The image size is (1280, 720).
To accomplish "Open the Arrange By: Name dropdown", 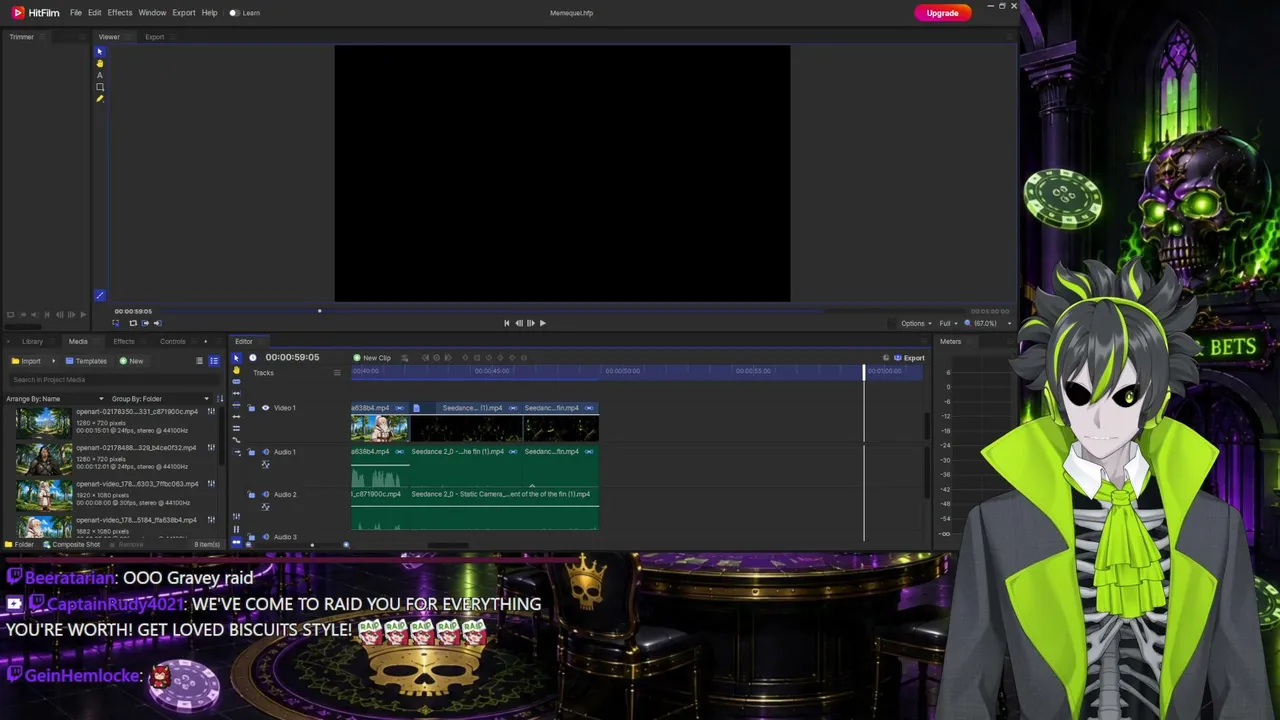I will click(x=55, y=399).
